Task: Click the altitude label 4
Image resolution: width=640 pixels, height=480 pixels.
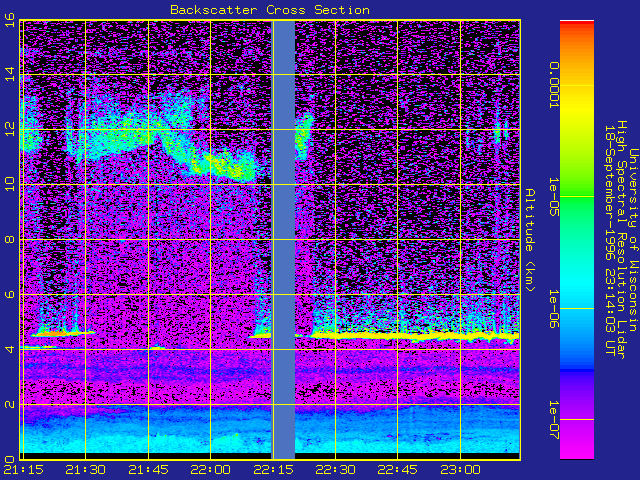Action: point(9,349)
